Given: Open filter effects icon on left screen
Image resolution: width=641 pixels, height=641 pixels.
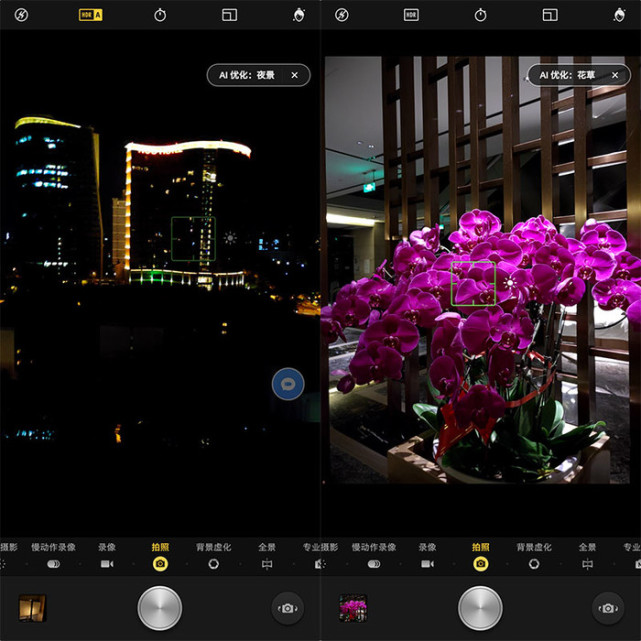Looking at the screenshot, I should point(299,15).
